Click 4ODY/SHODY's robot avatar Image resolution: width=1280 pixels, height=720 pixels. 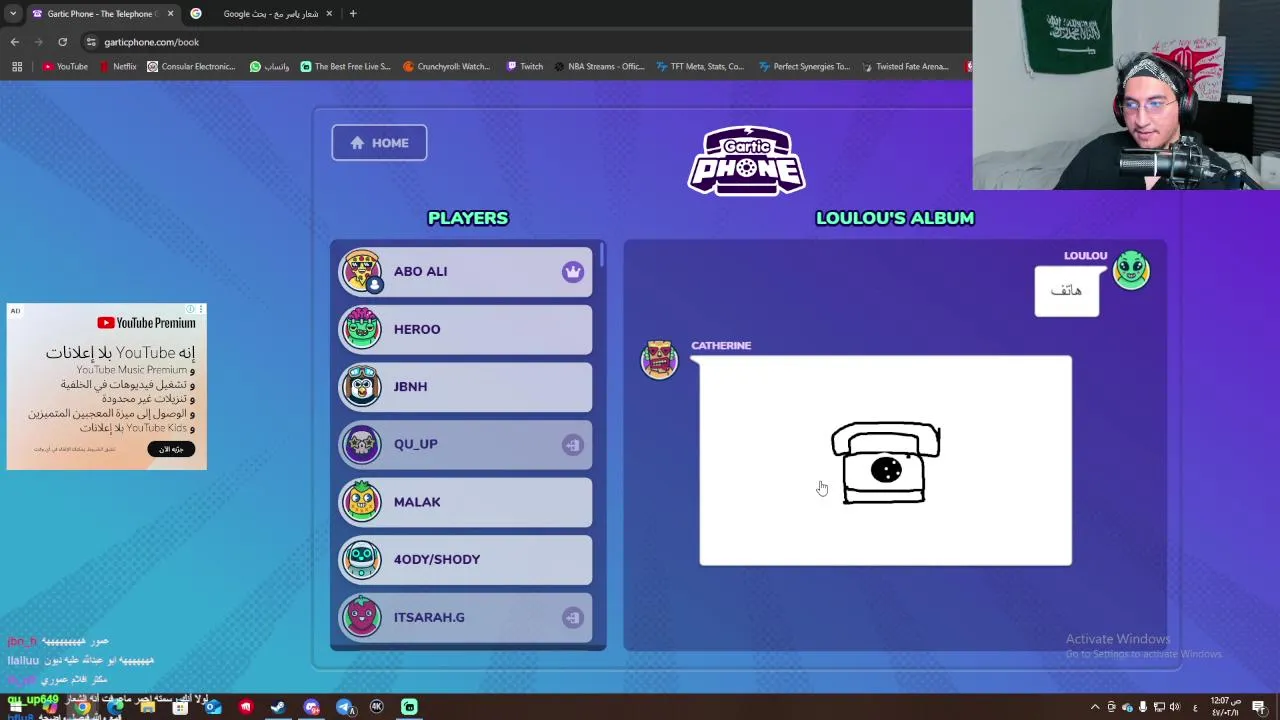pos(362,560)
